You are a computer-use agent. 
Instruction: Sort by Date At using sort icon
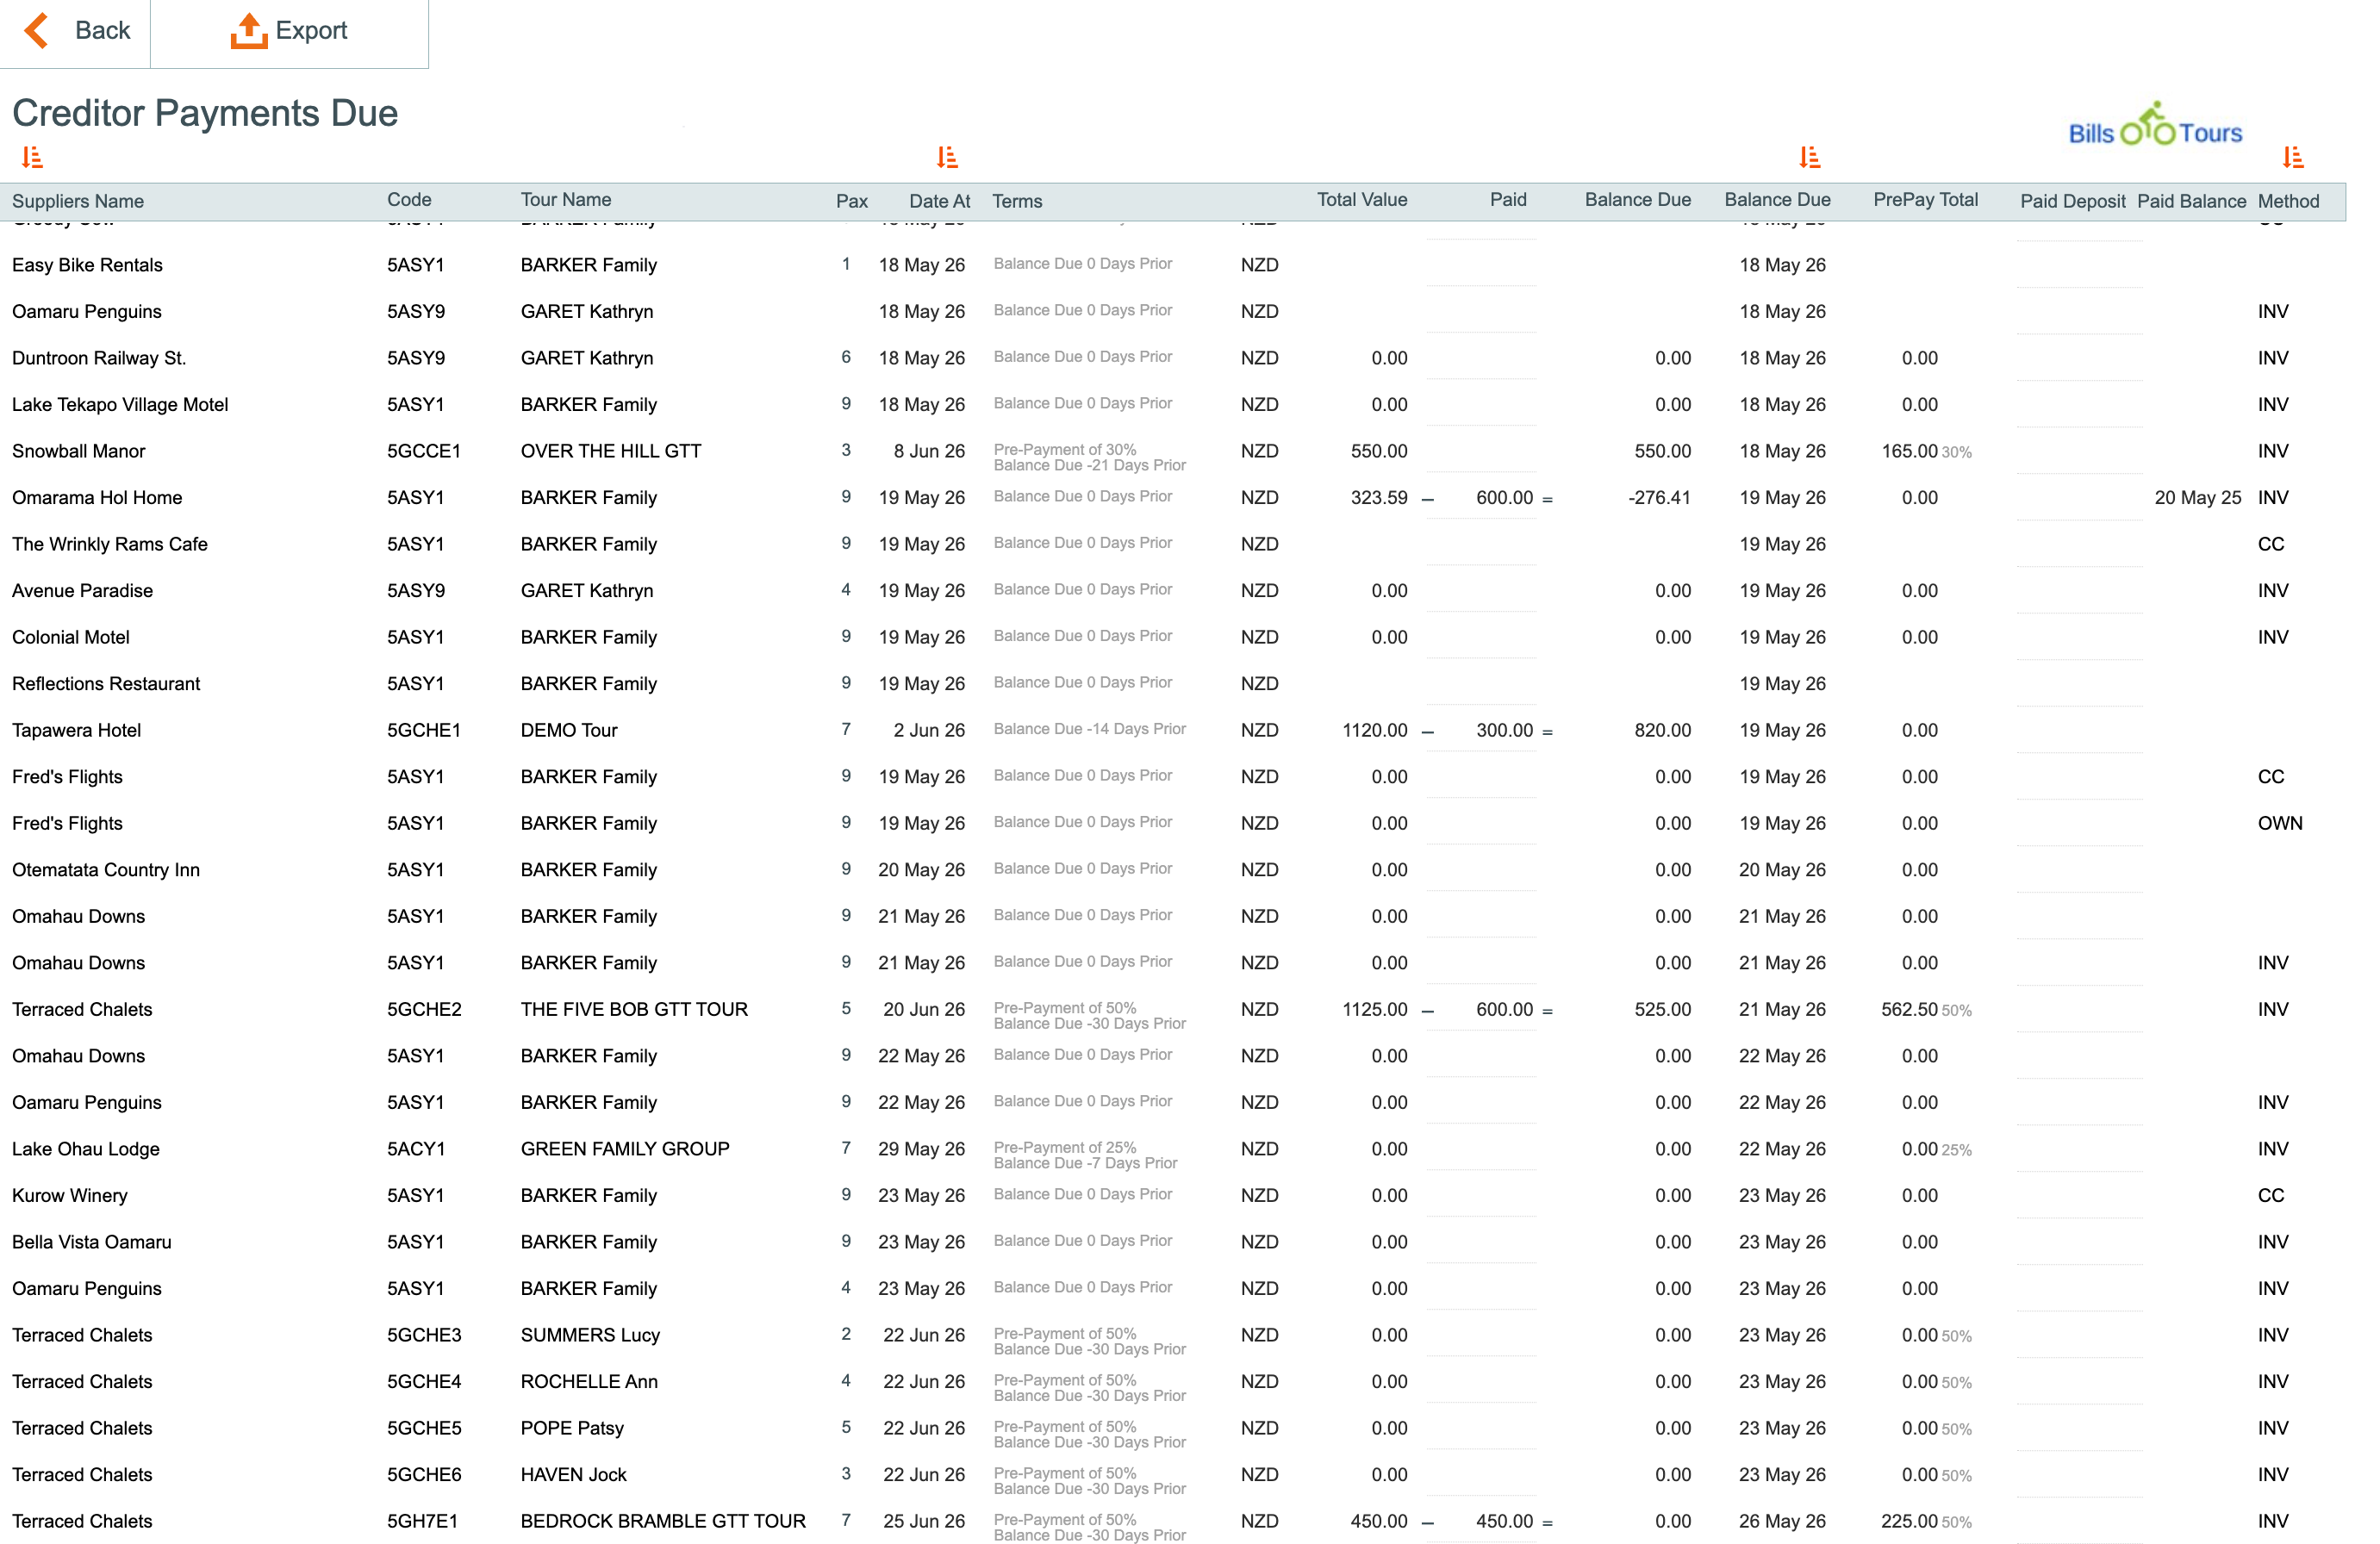947,157
